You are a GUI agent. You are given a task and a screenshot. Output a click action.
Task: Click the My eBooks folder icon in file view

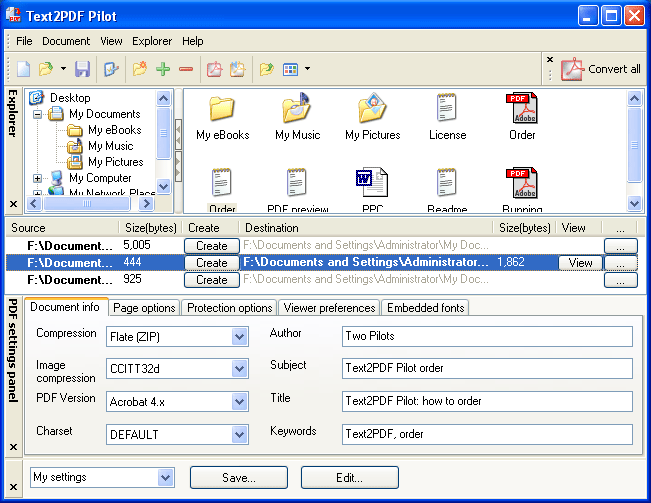222,108
